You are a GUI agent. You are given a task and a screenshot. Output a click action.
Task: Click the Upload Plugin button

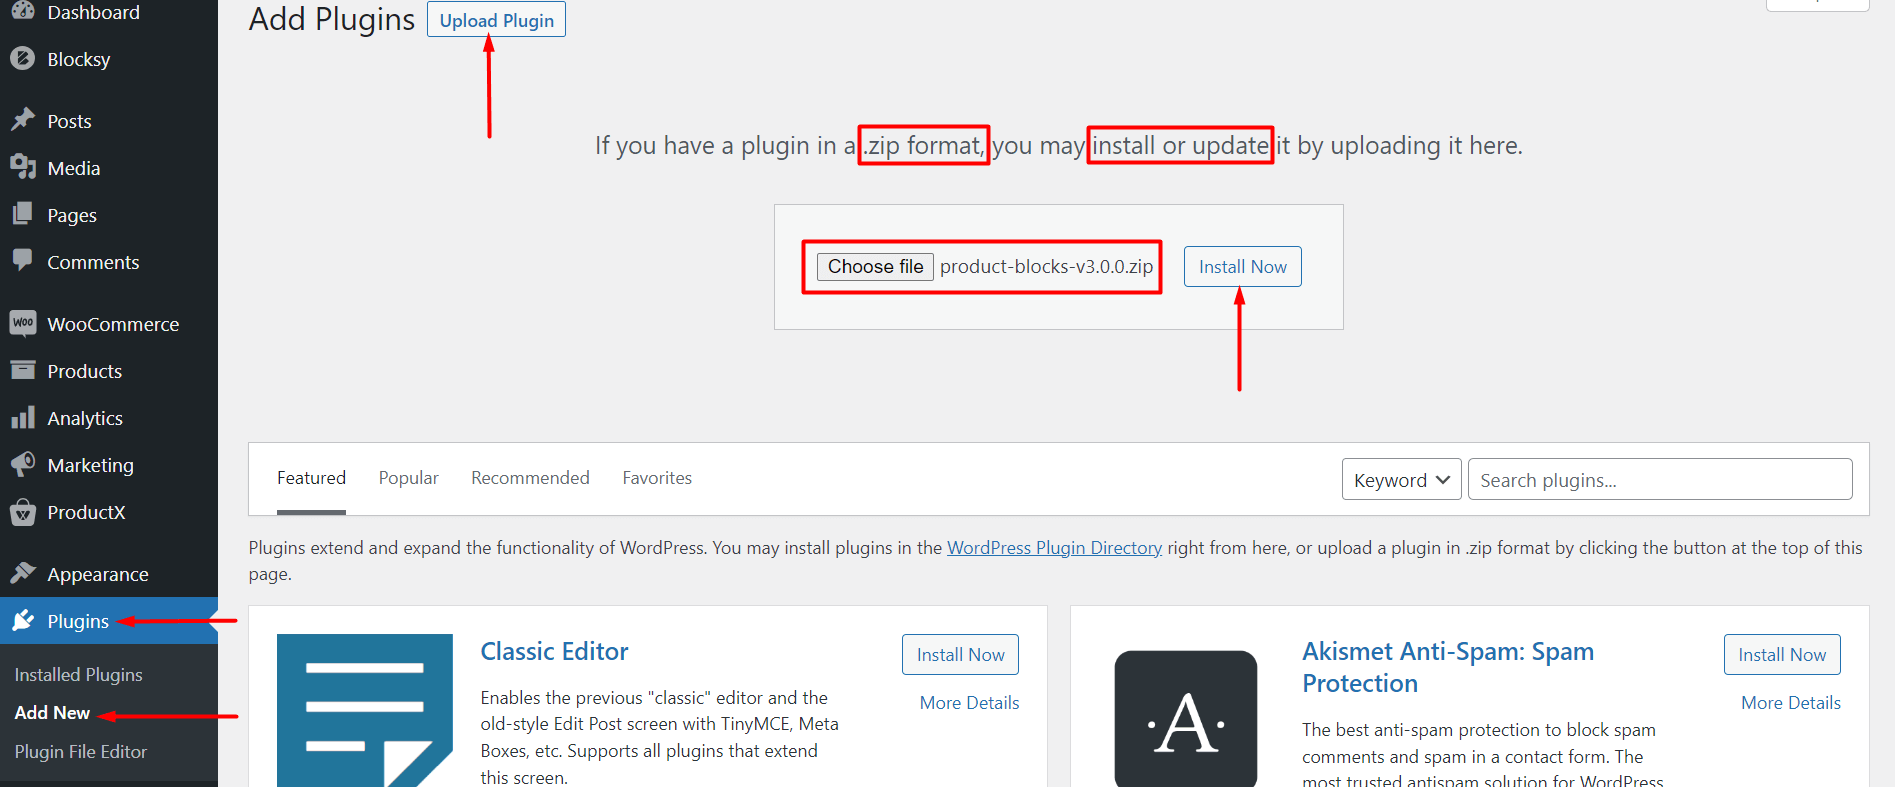(x=496, y=20)
